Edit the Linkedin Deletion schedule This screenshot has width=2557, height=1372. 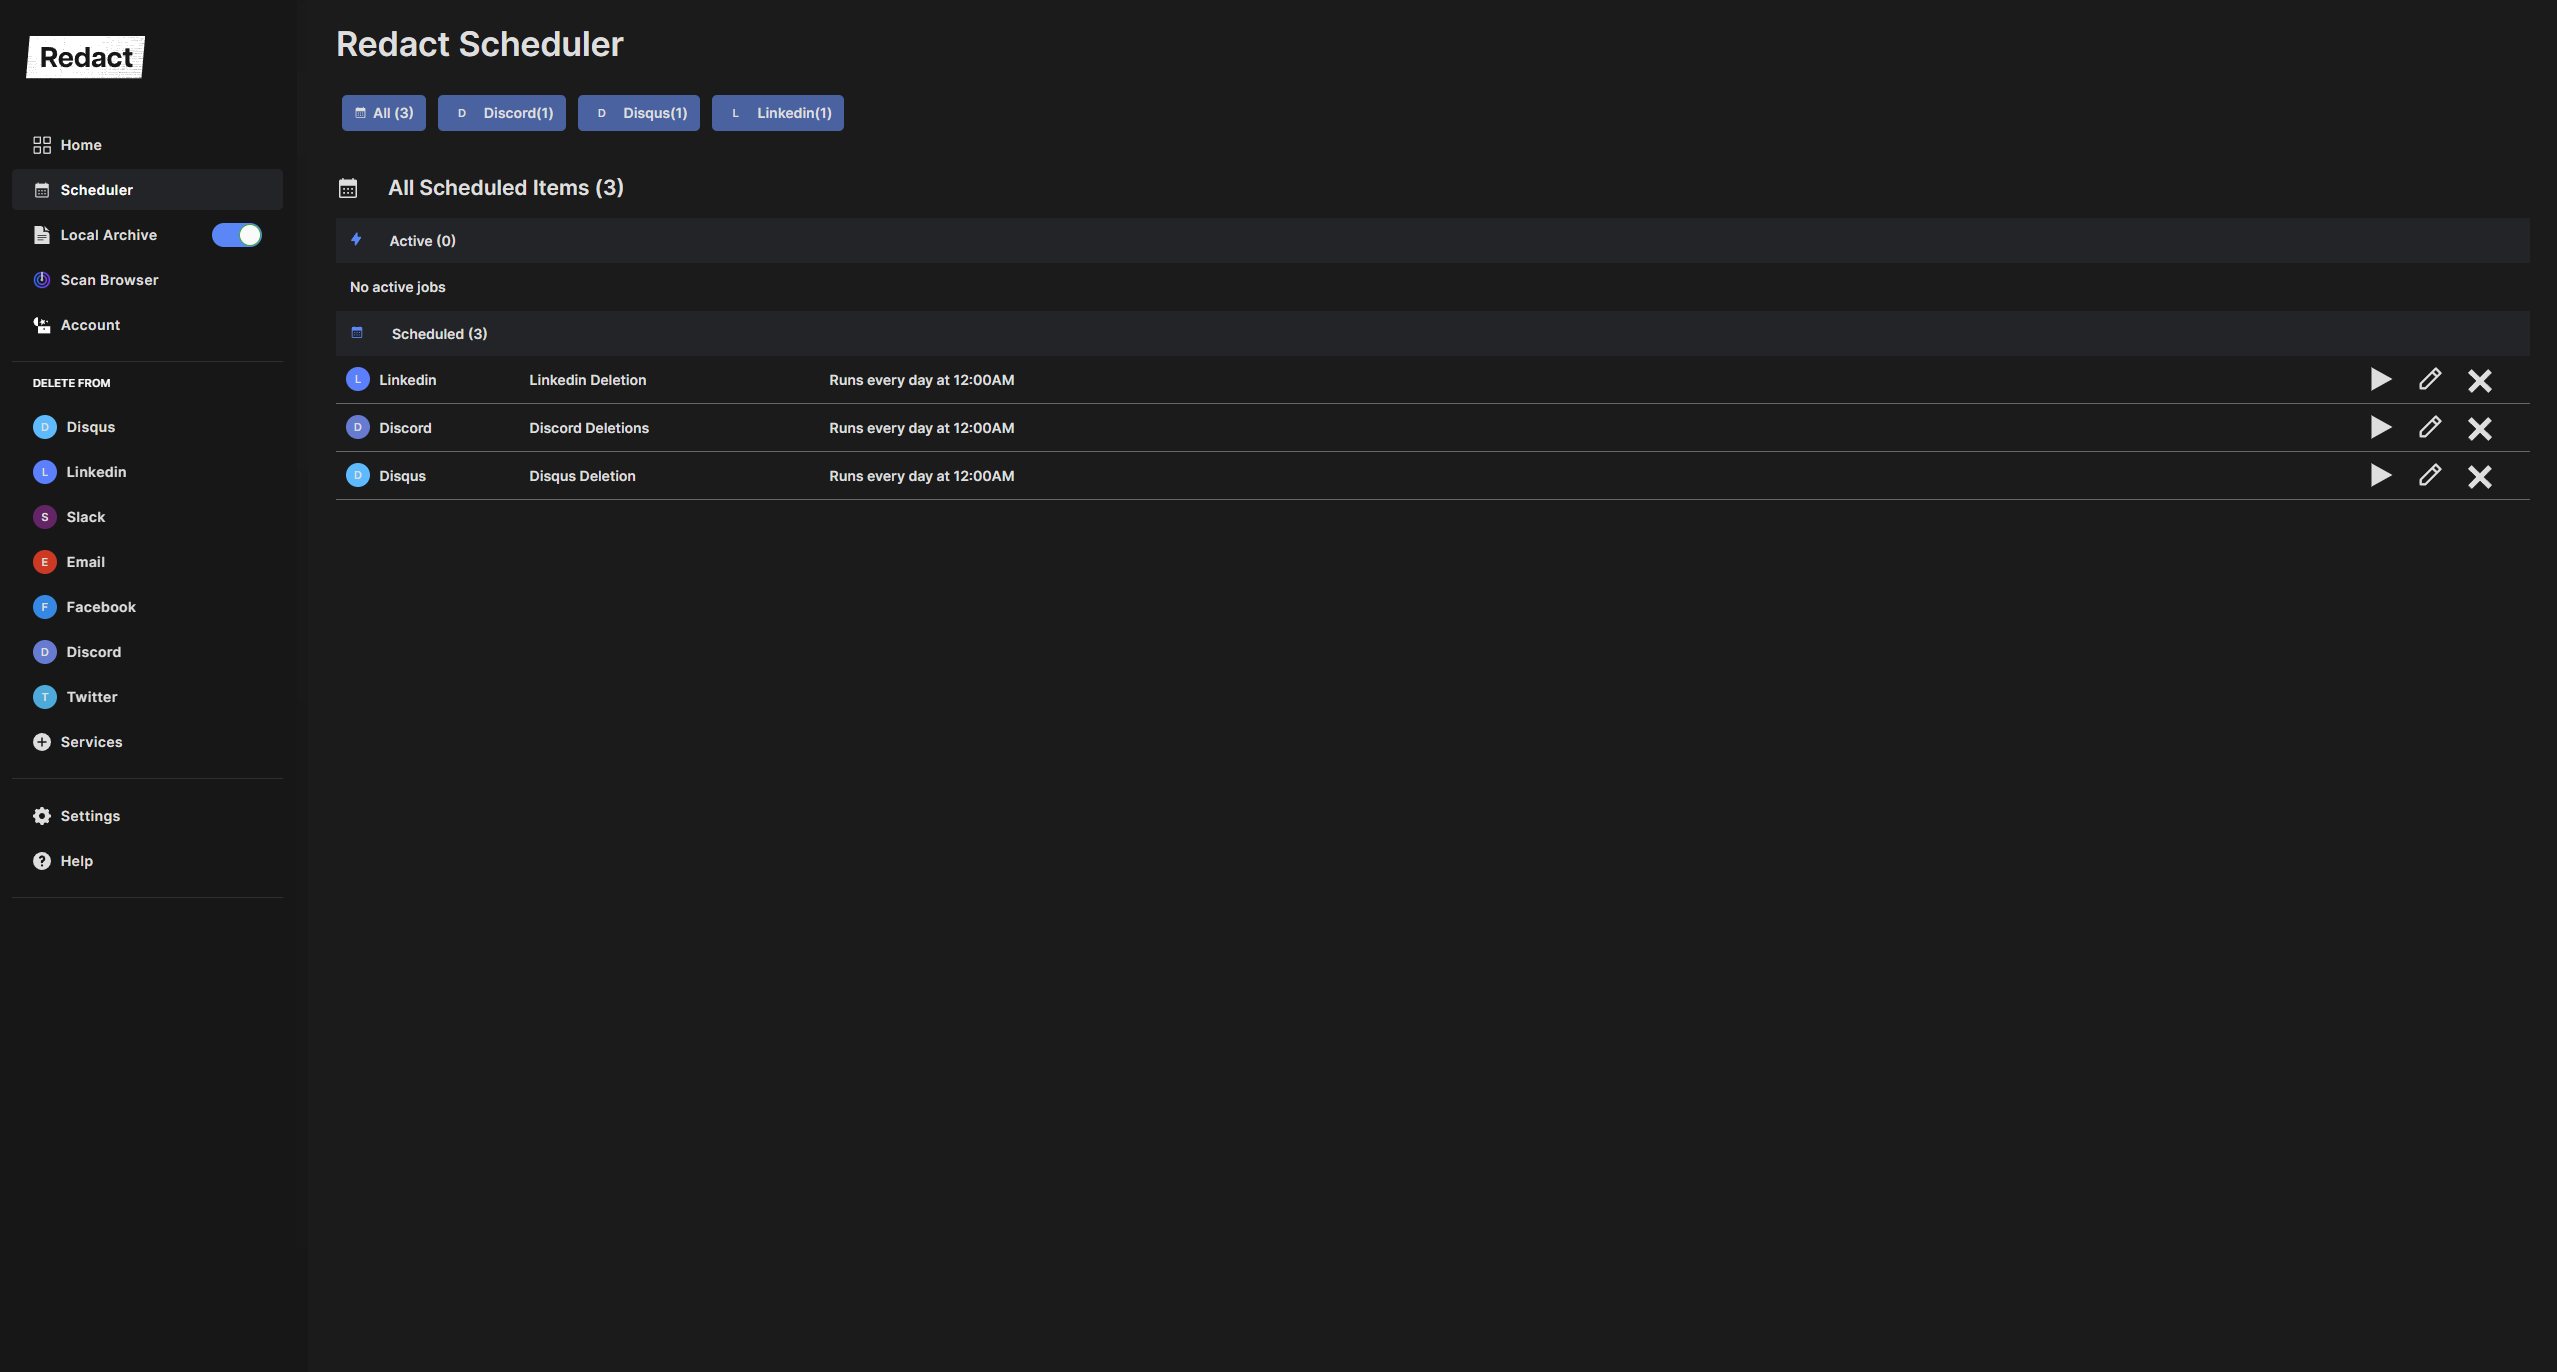click(x=2429, y=380)
